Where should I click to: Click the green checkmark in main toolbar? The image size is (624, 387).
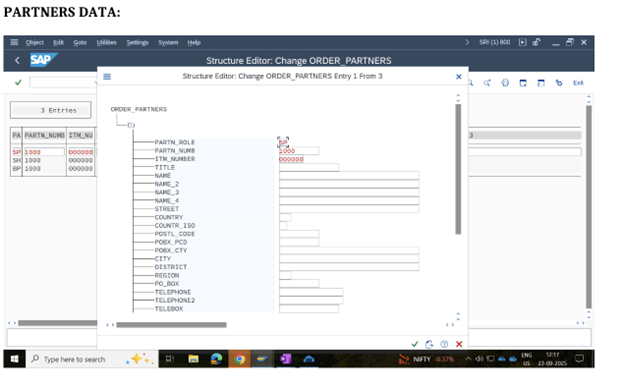[x=18, y=82]
